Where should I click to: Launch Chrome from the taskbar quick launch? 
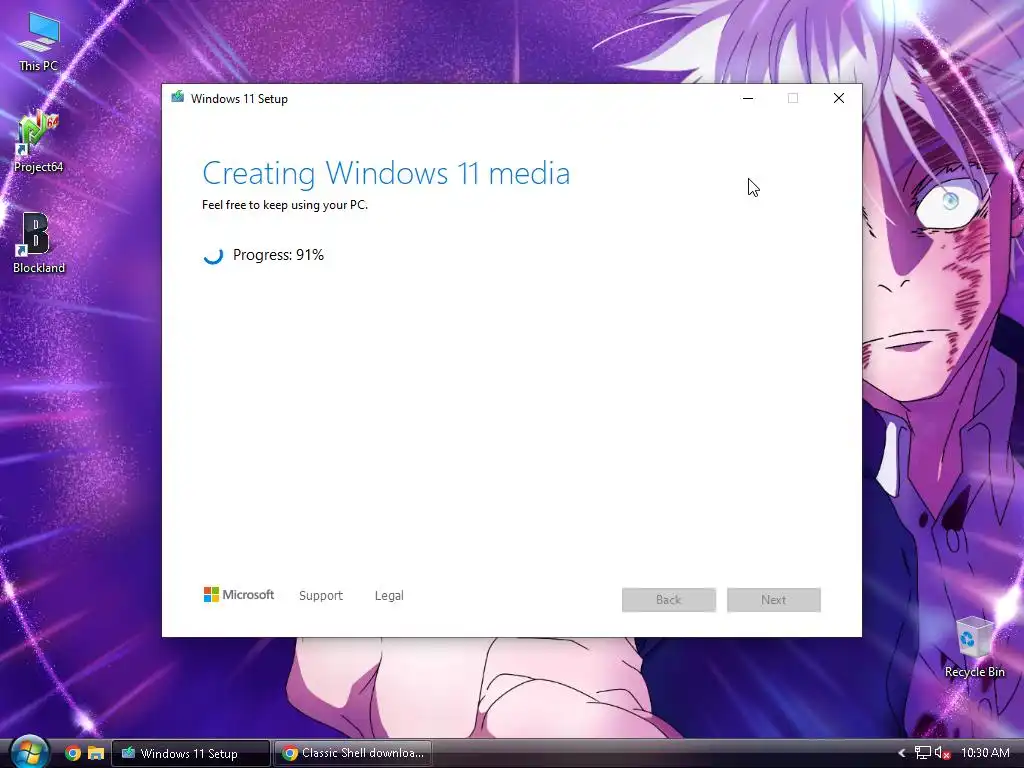coord(72,753)
